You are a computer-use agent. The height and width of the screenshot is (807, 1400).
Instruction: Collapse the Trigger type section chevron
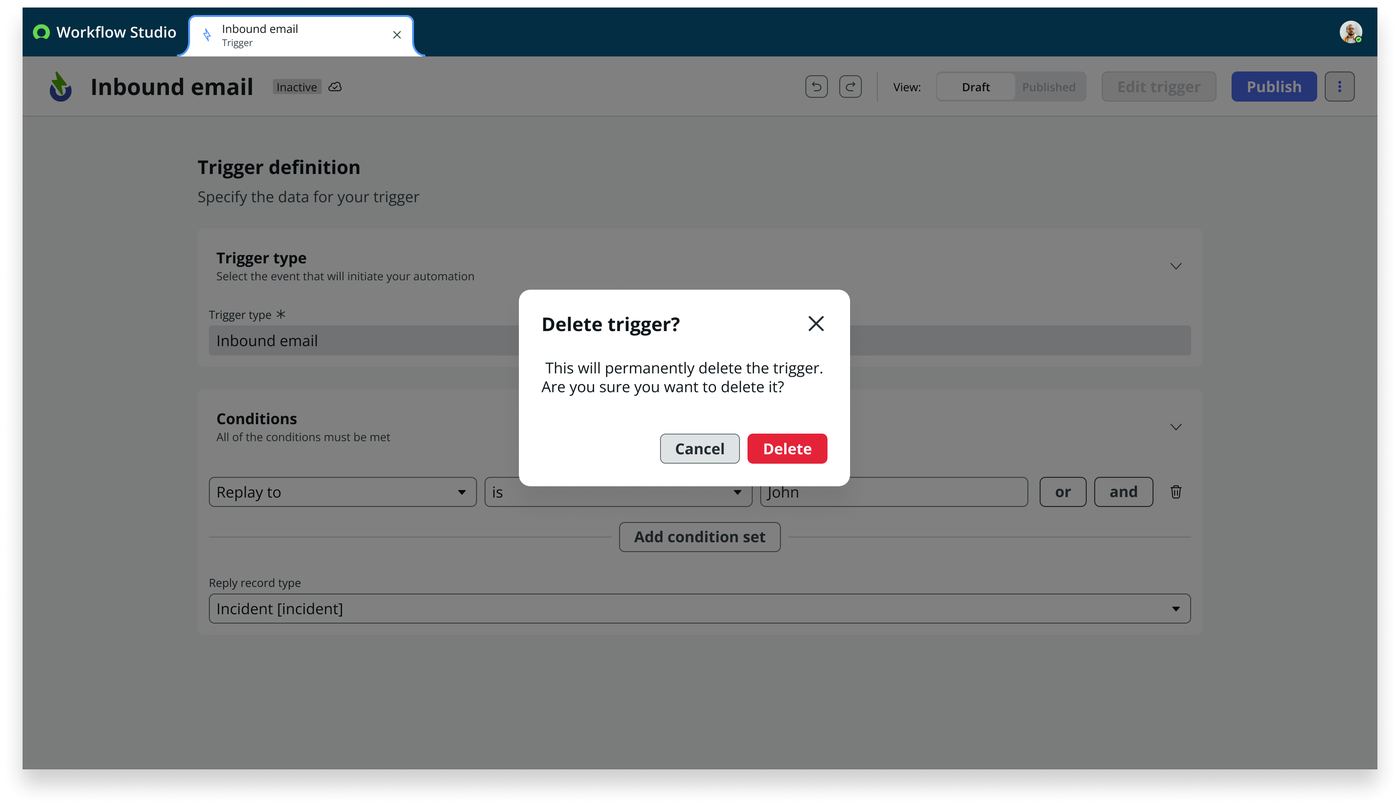click(x=1176, y=266)
